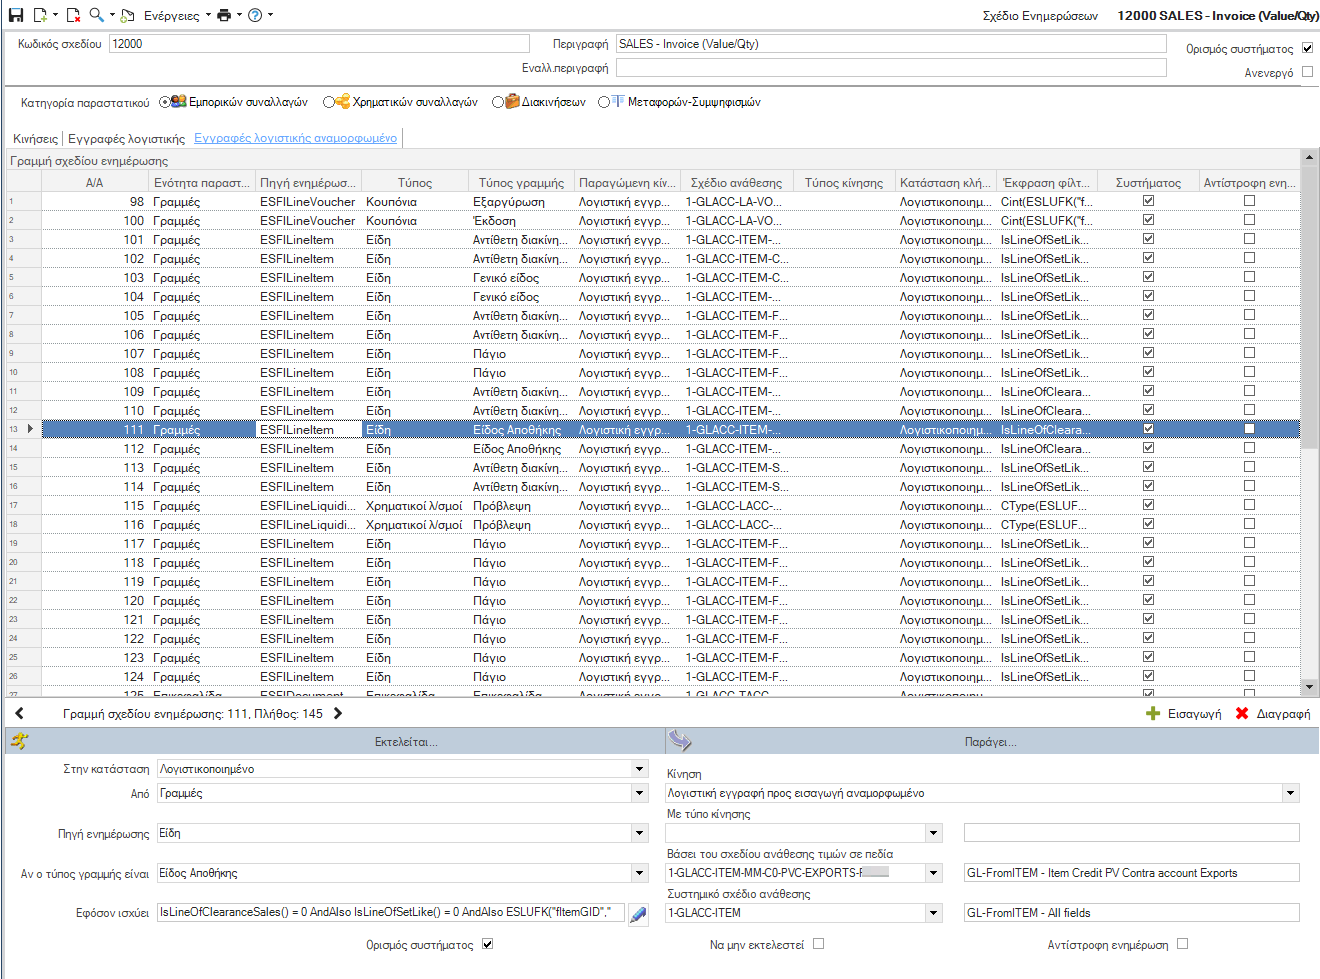Expand the Πηγή ενημέρωσης dropdown

[x=640, y=833]
